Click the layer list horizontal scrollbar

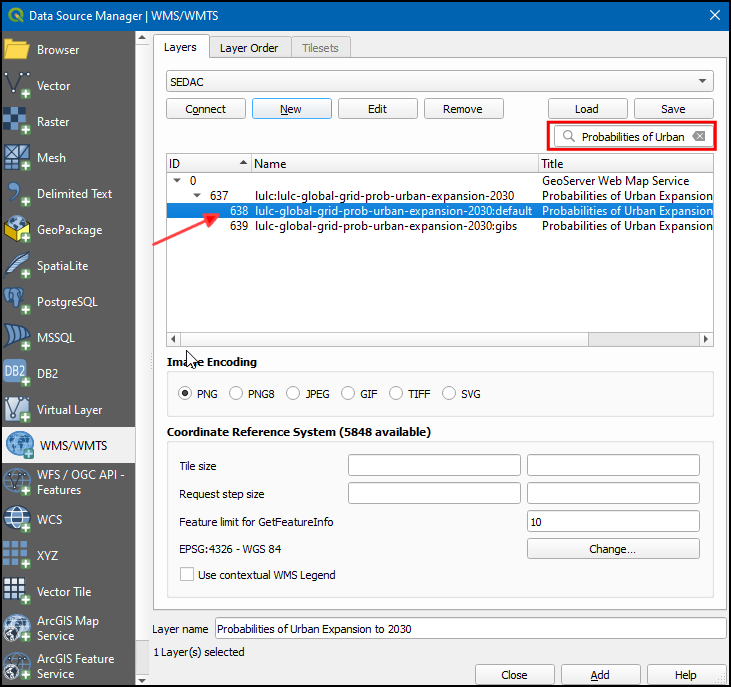coord(439,340)
